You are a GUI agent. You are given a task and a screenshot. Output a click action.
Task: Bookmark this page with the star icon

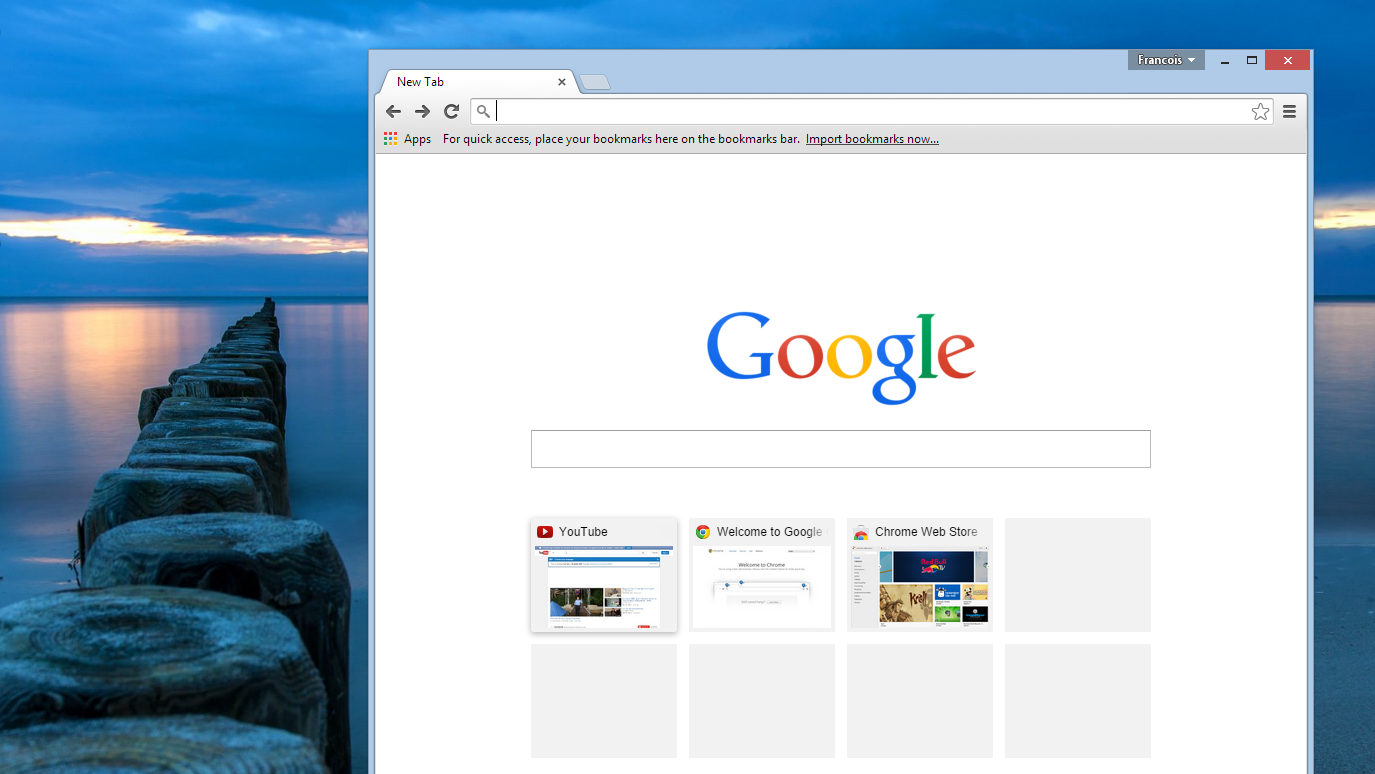pyautogui.click(x=1260, y=112)
